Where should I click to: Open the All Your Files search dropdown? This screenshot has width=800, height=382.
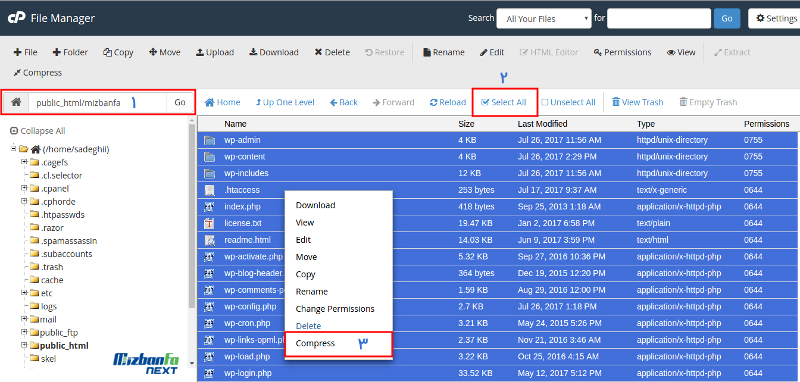pos(544,19)
